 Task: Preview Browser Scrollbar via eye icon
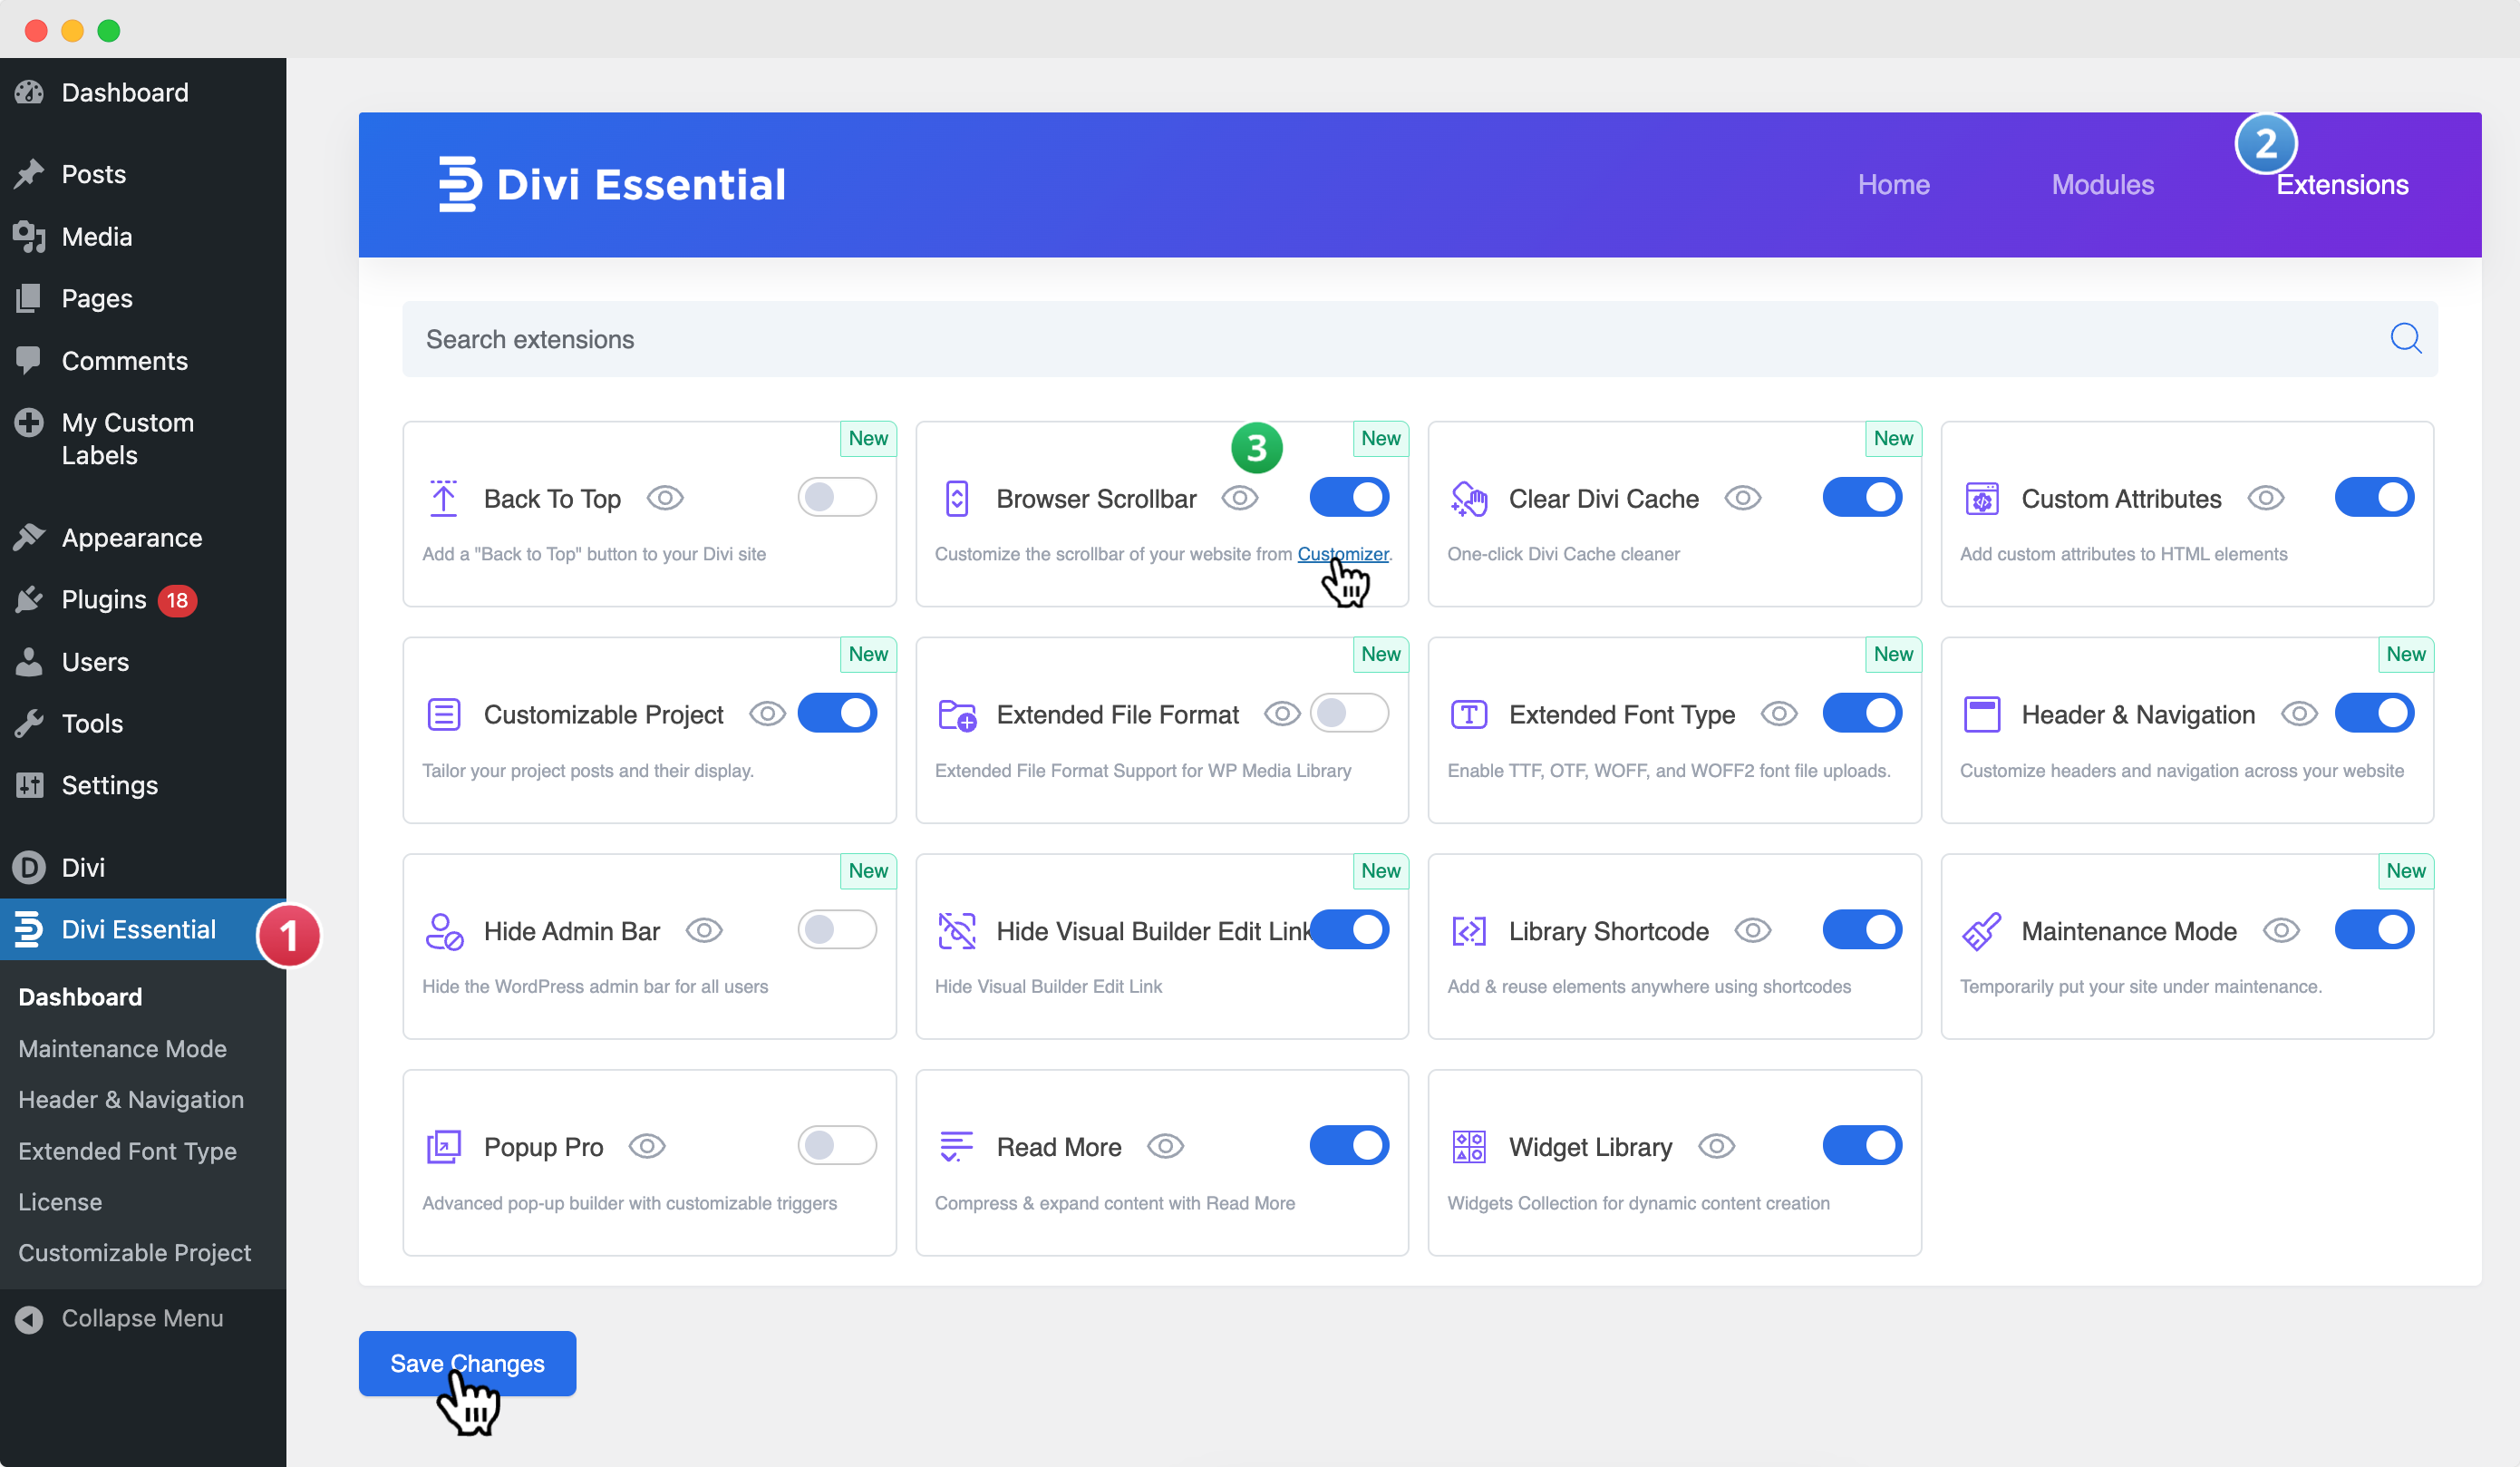coord(1240,498)
